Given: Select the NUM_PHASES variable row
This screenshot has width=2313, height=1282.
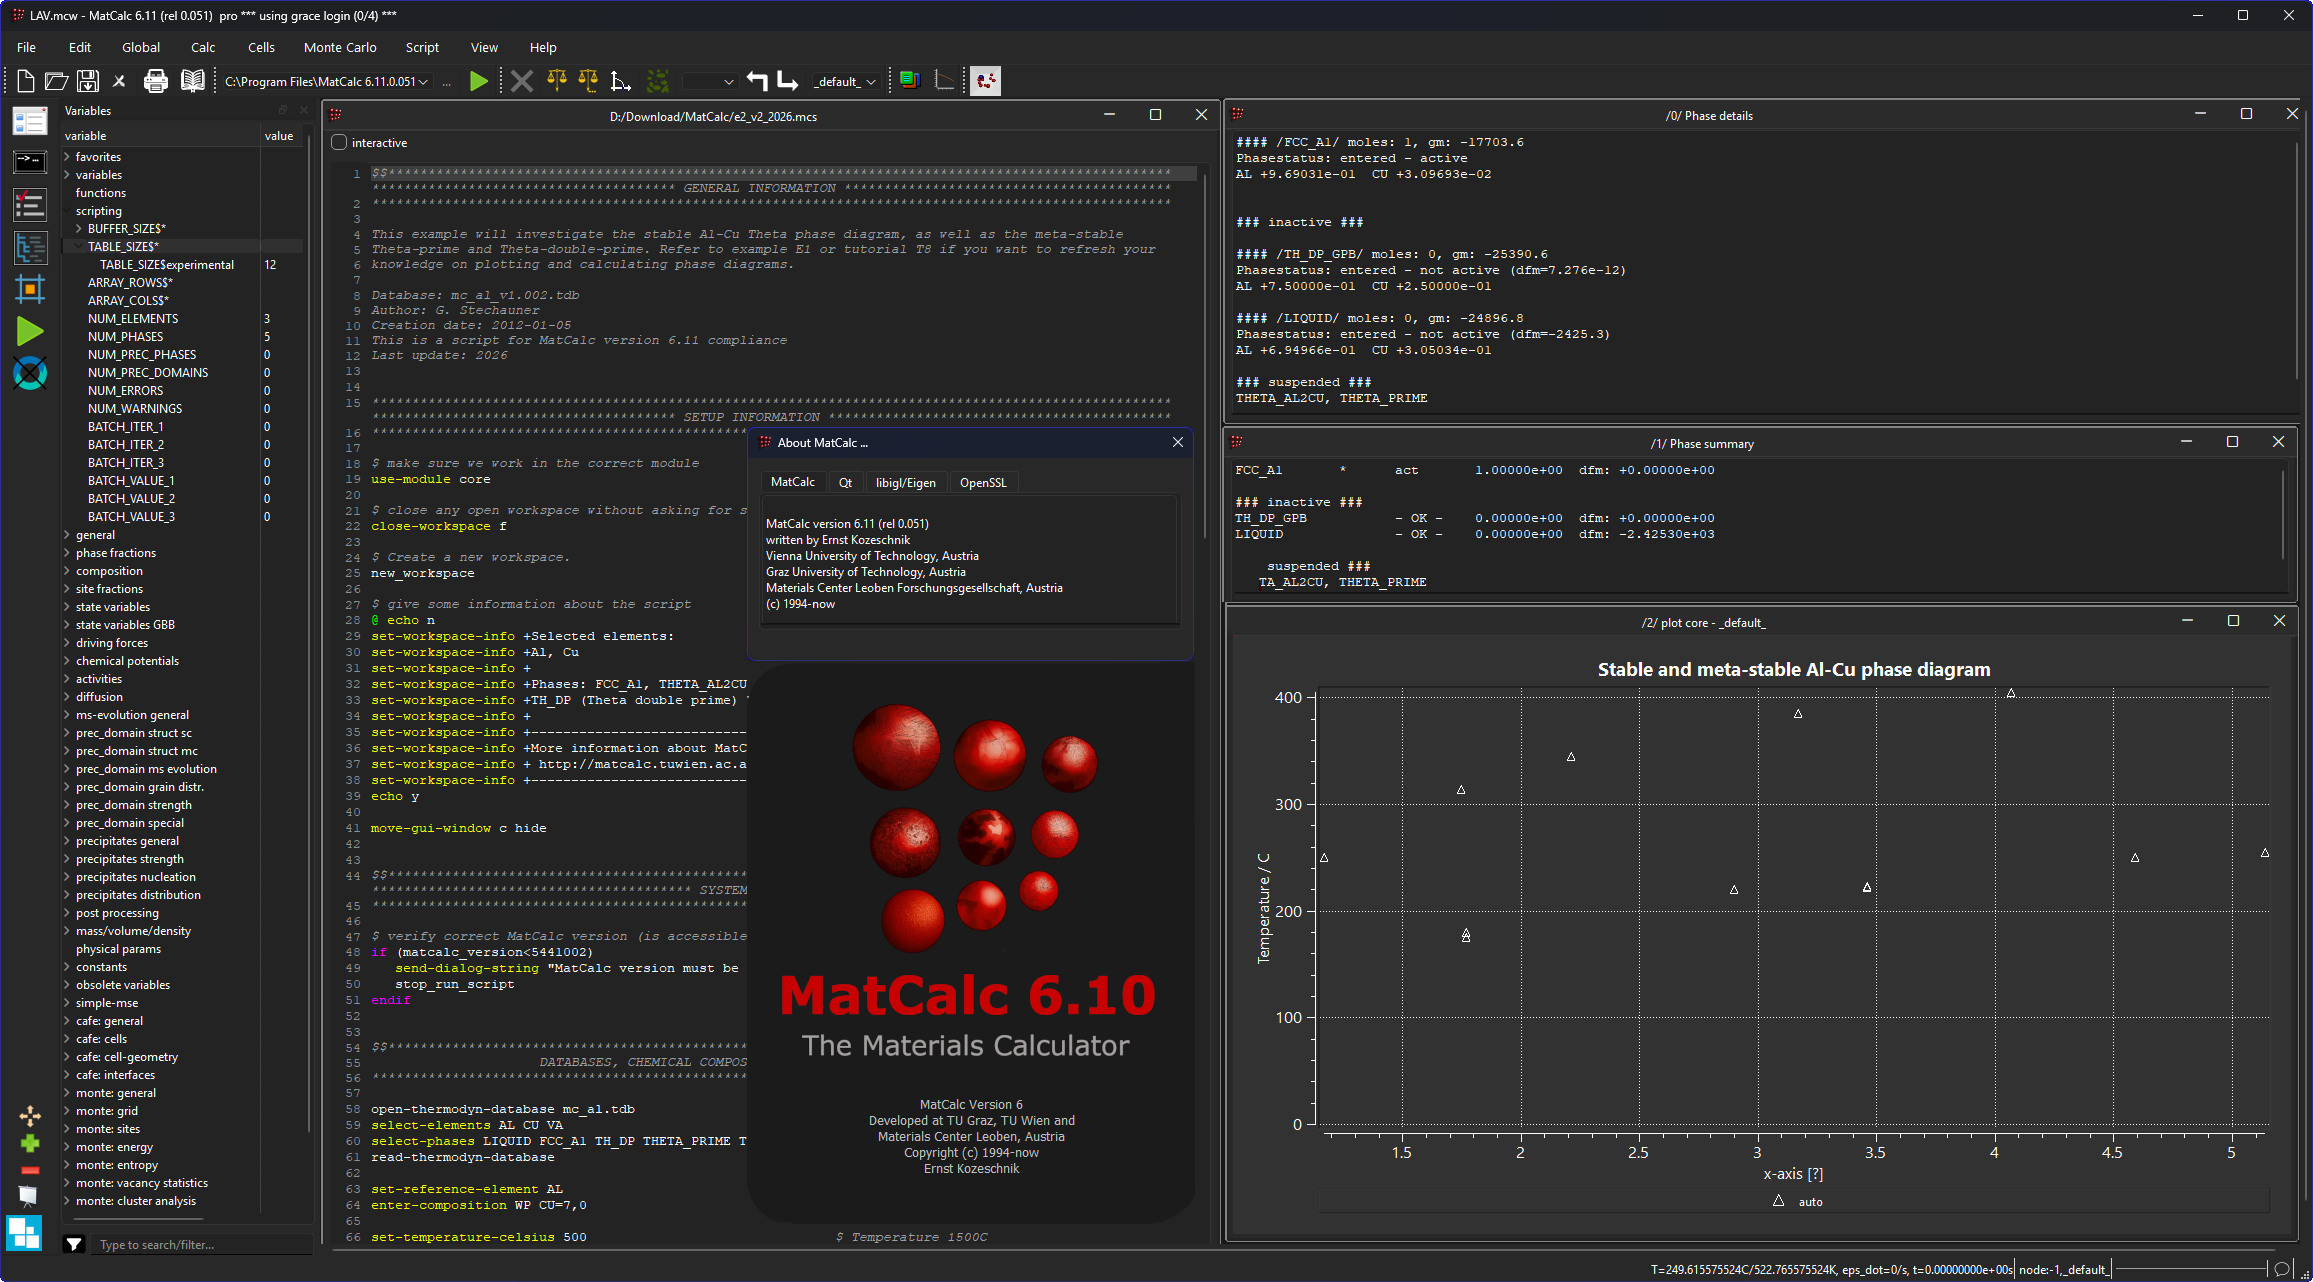Looking at the screenshot, I should pyautogui.click(x=183, y=337).
